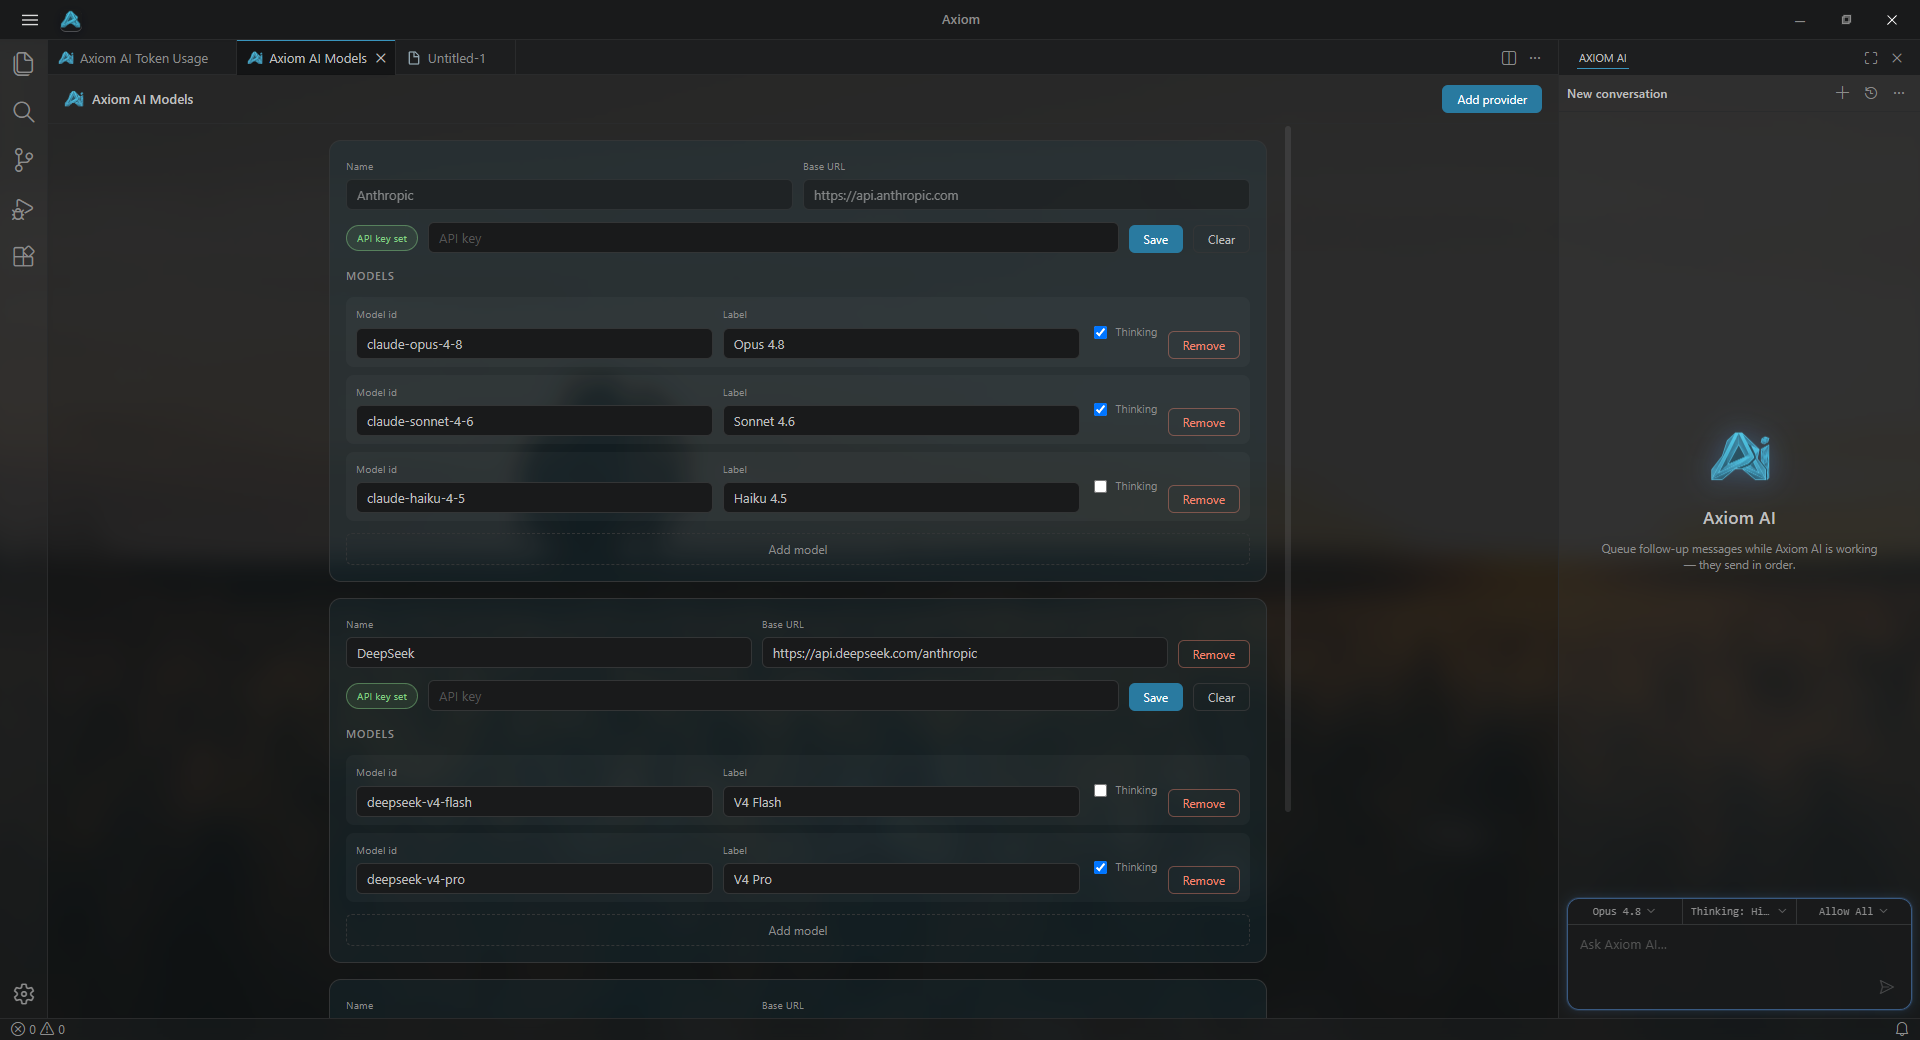
Task: Open conversation more options menu
Action: [x=1899, y=93]
